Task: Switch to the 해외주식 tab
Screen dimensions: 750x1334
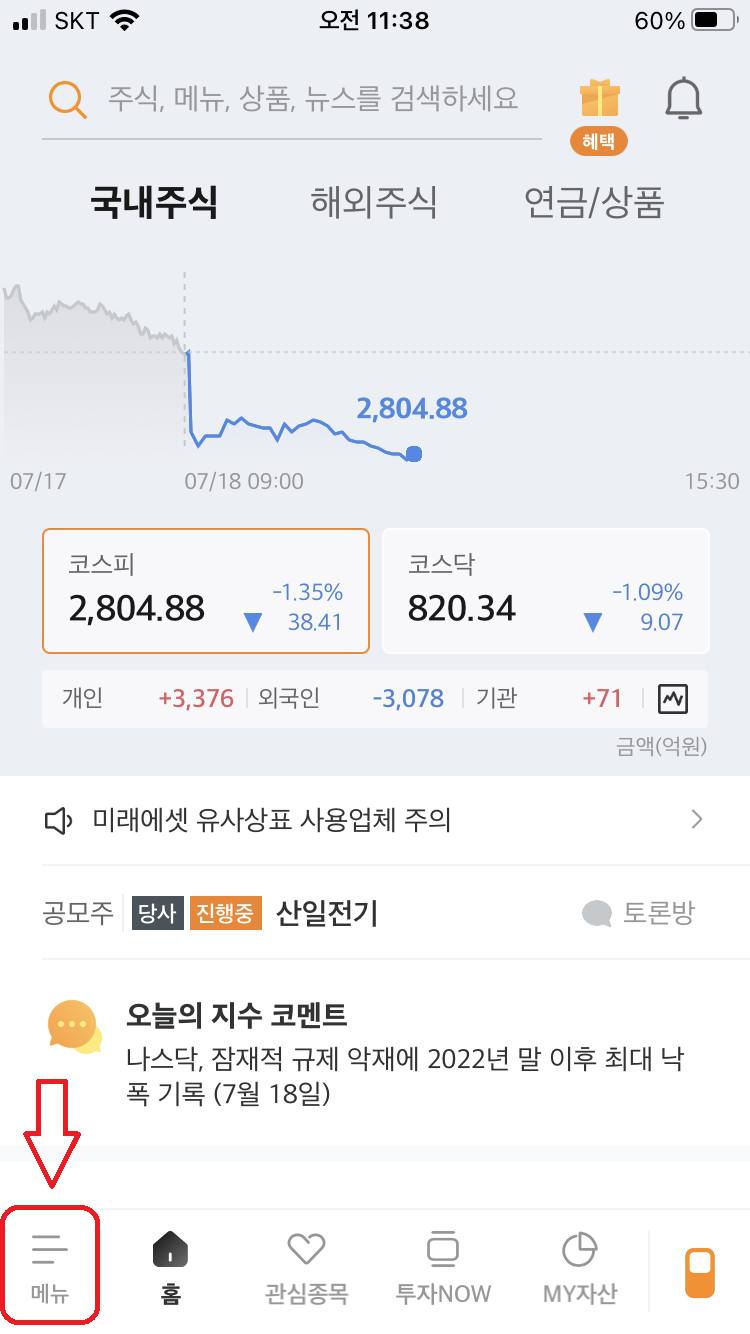Action: 374,203
